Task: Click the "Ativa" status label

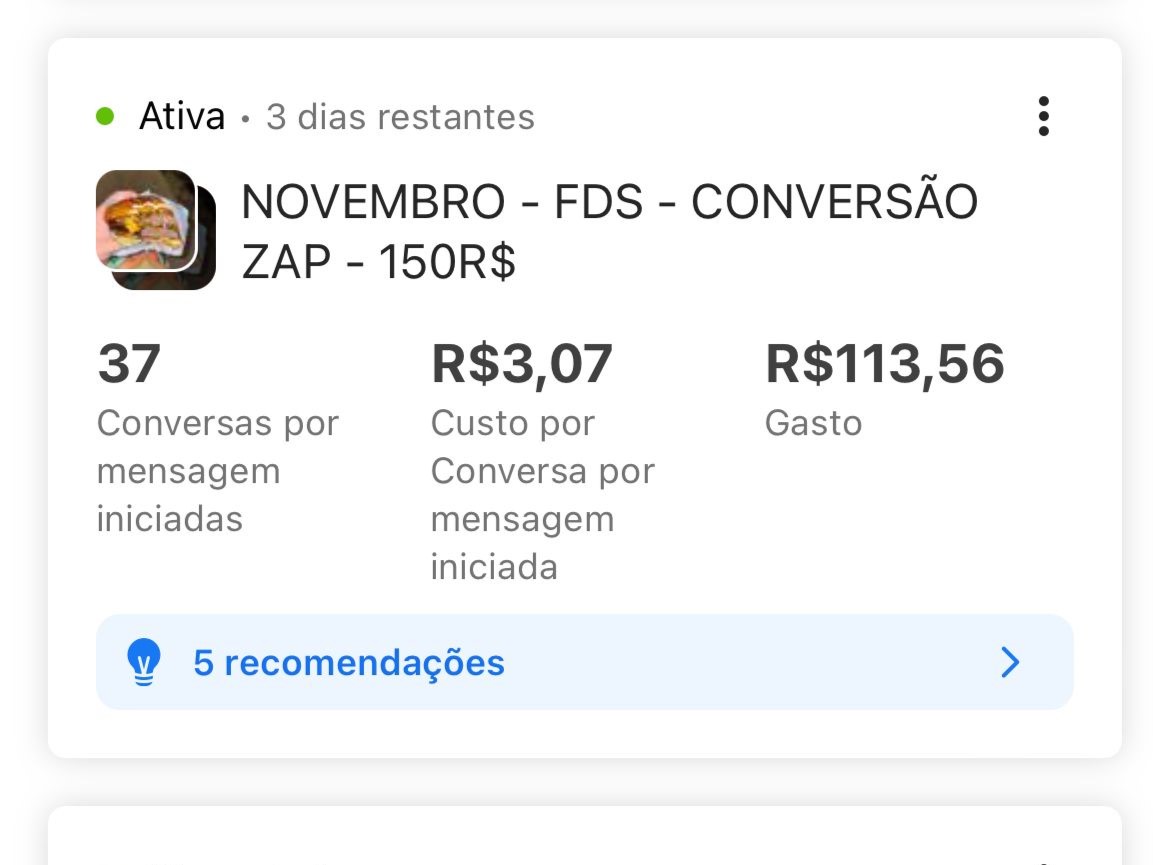Action: [182, 117]
